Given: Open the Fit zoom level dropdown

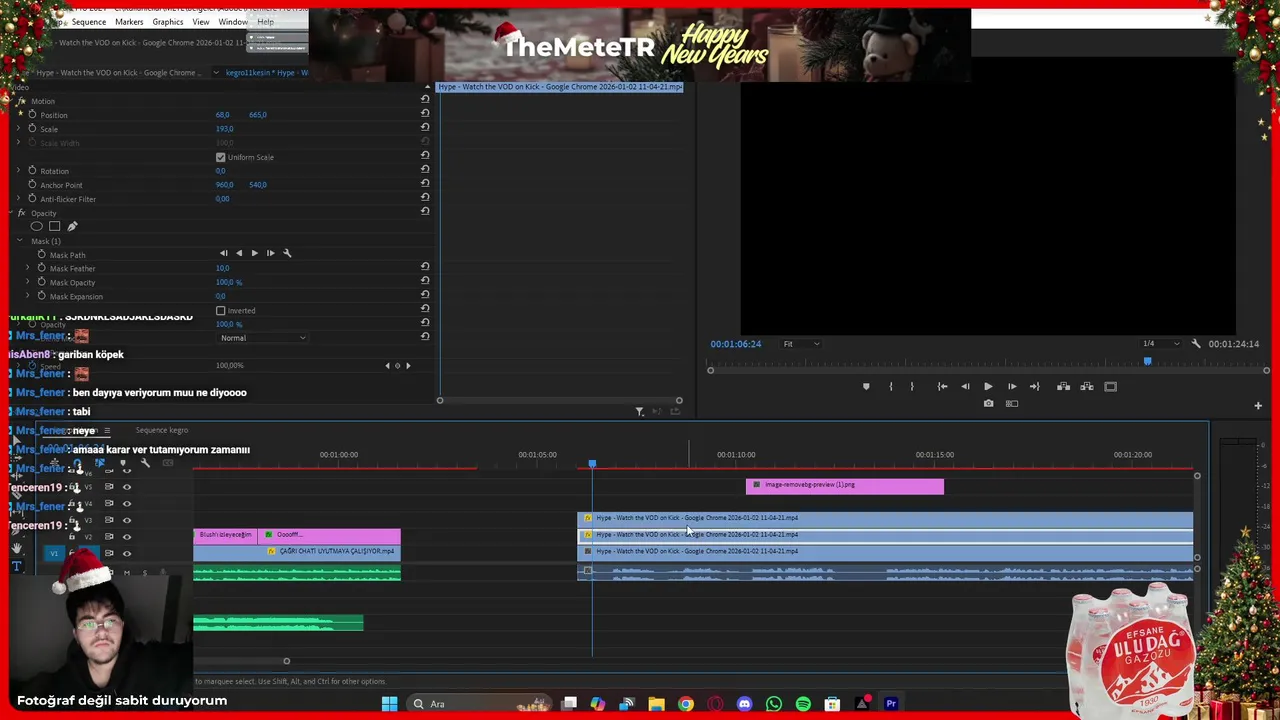Looking at the screenshot, I should pos(801,343).
